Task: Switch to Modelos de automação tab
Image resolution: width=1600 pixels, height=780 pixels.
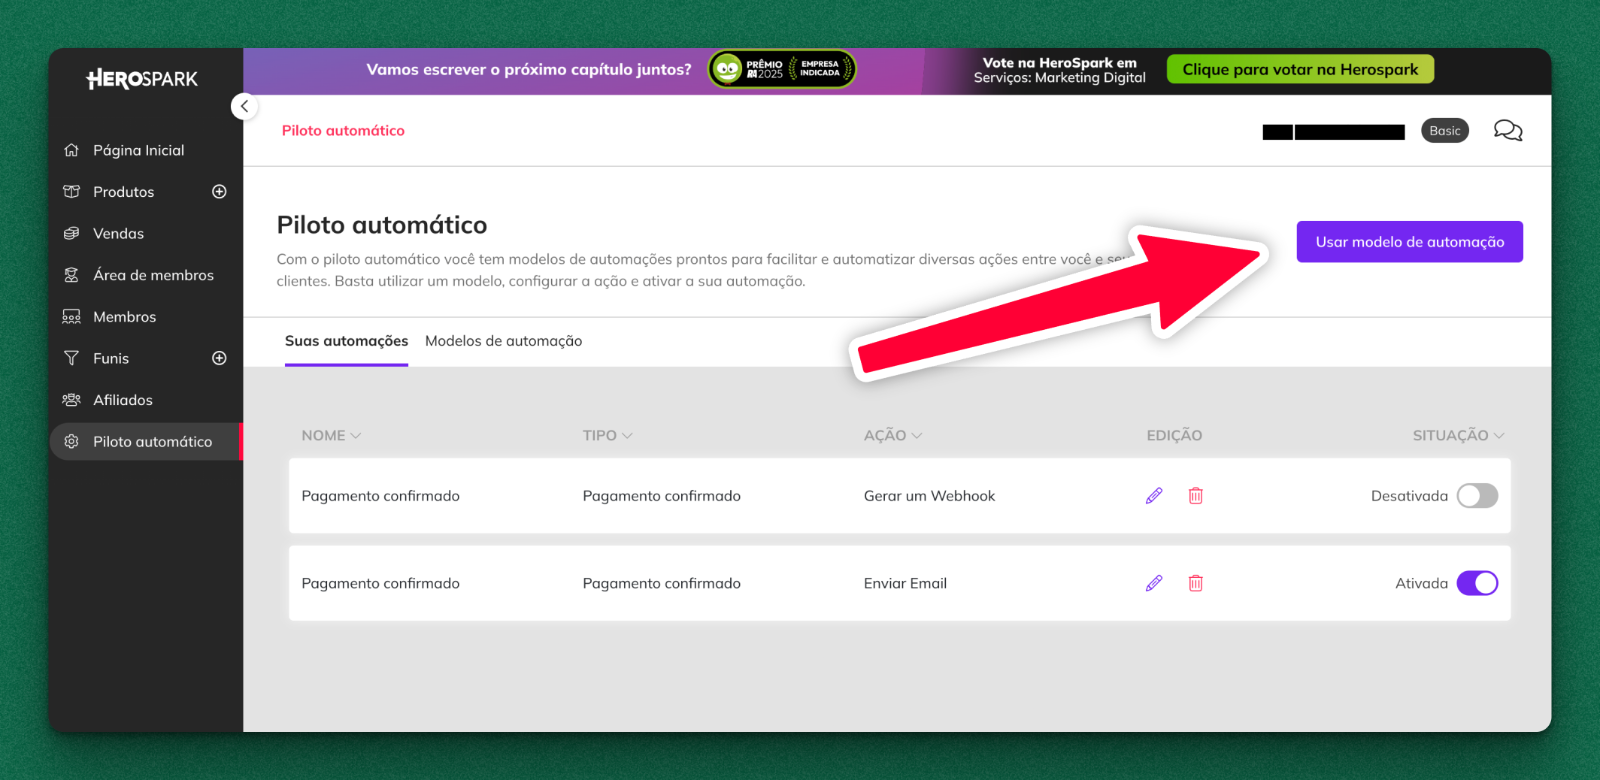Action: point(503,341)
